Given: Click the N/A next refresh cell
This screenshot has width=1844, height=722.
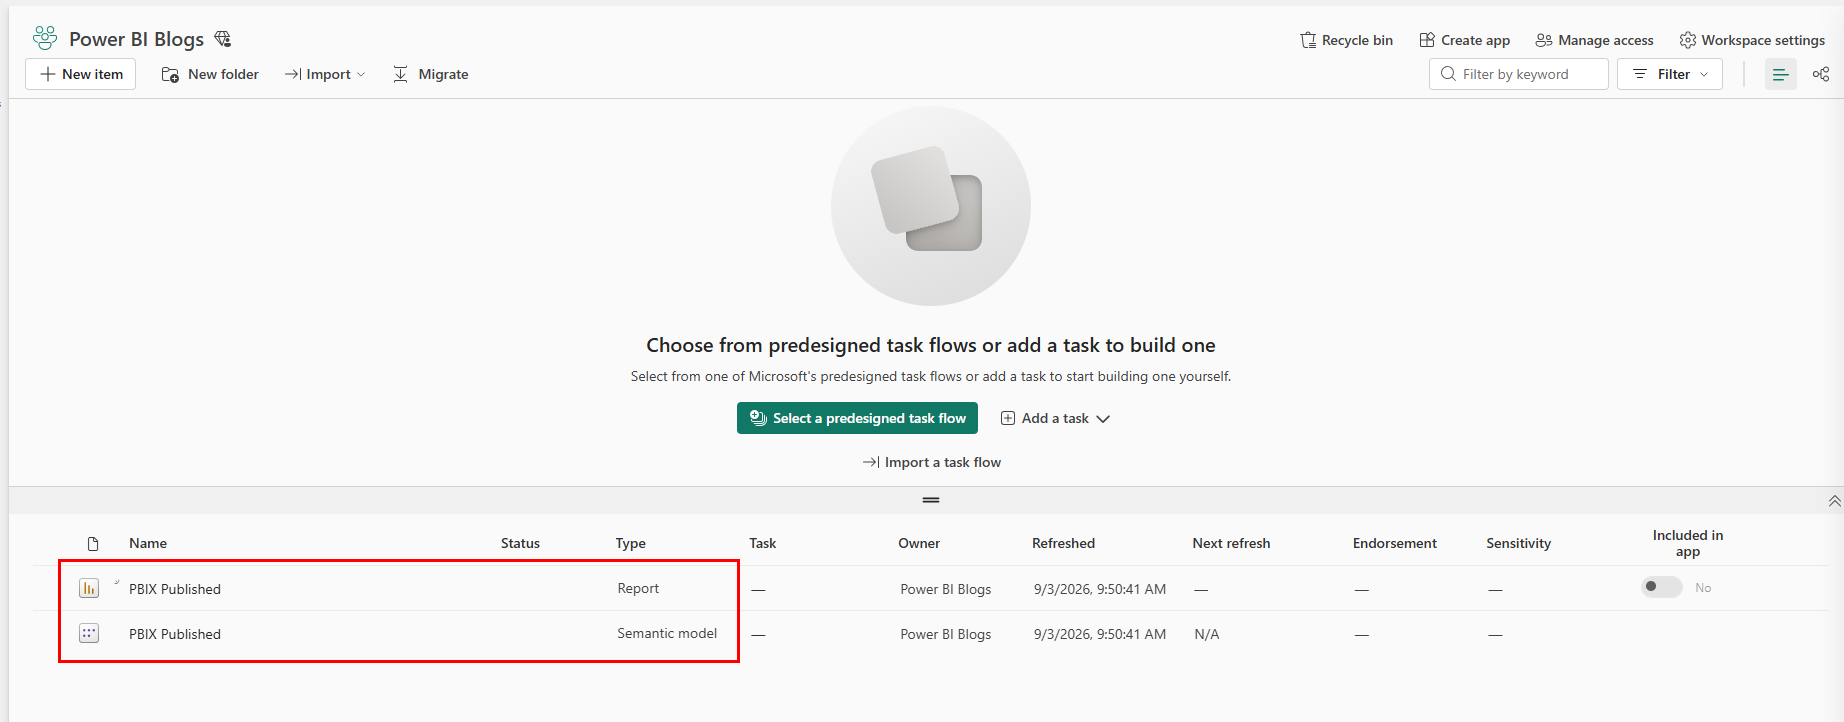Looking at the screenshot, I should pos(1206,634).
